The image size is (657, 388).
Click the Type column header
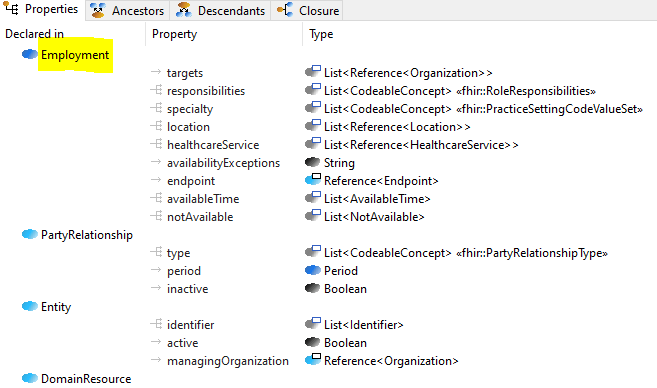tap(321, 34)
